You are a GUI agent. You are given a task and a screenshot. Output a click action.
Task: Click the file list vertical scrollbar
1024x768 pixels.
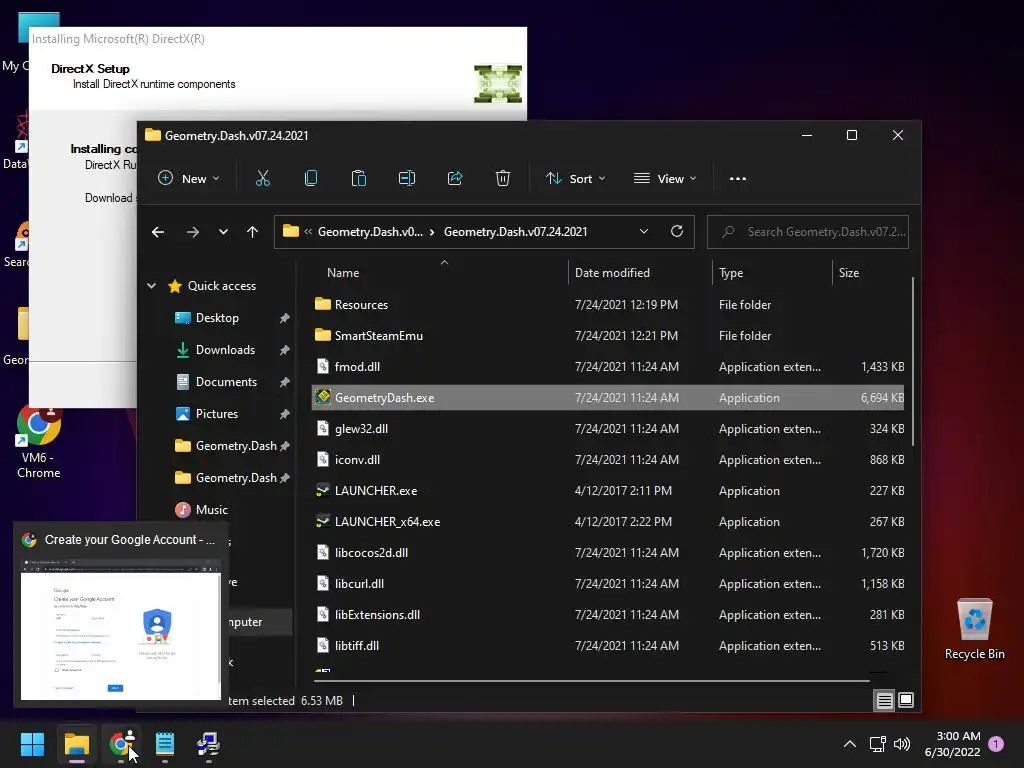(912, 362)
